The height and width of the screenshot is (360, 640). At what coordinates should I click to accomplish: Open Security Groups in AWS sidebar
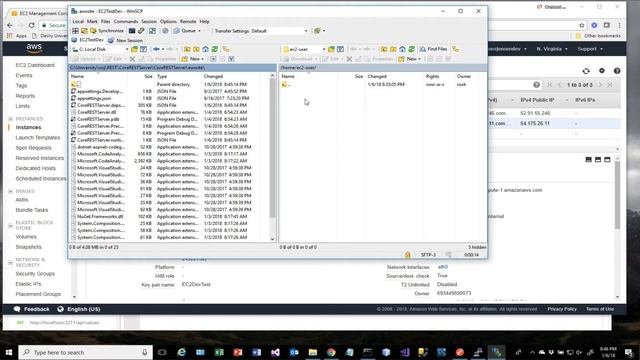(x=35, y=273)
